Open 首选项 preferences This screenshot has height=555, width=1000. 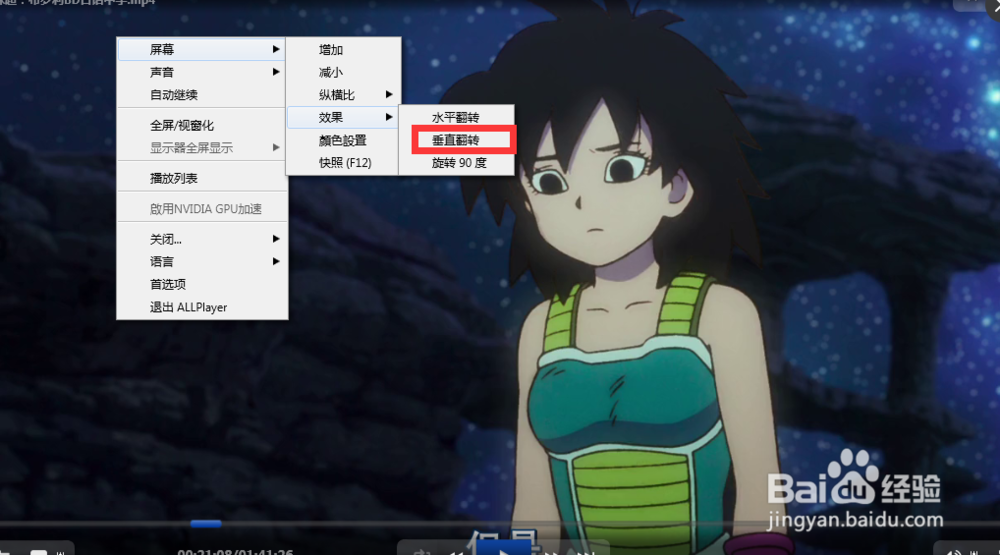(x=202, y=285)
